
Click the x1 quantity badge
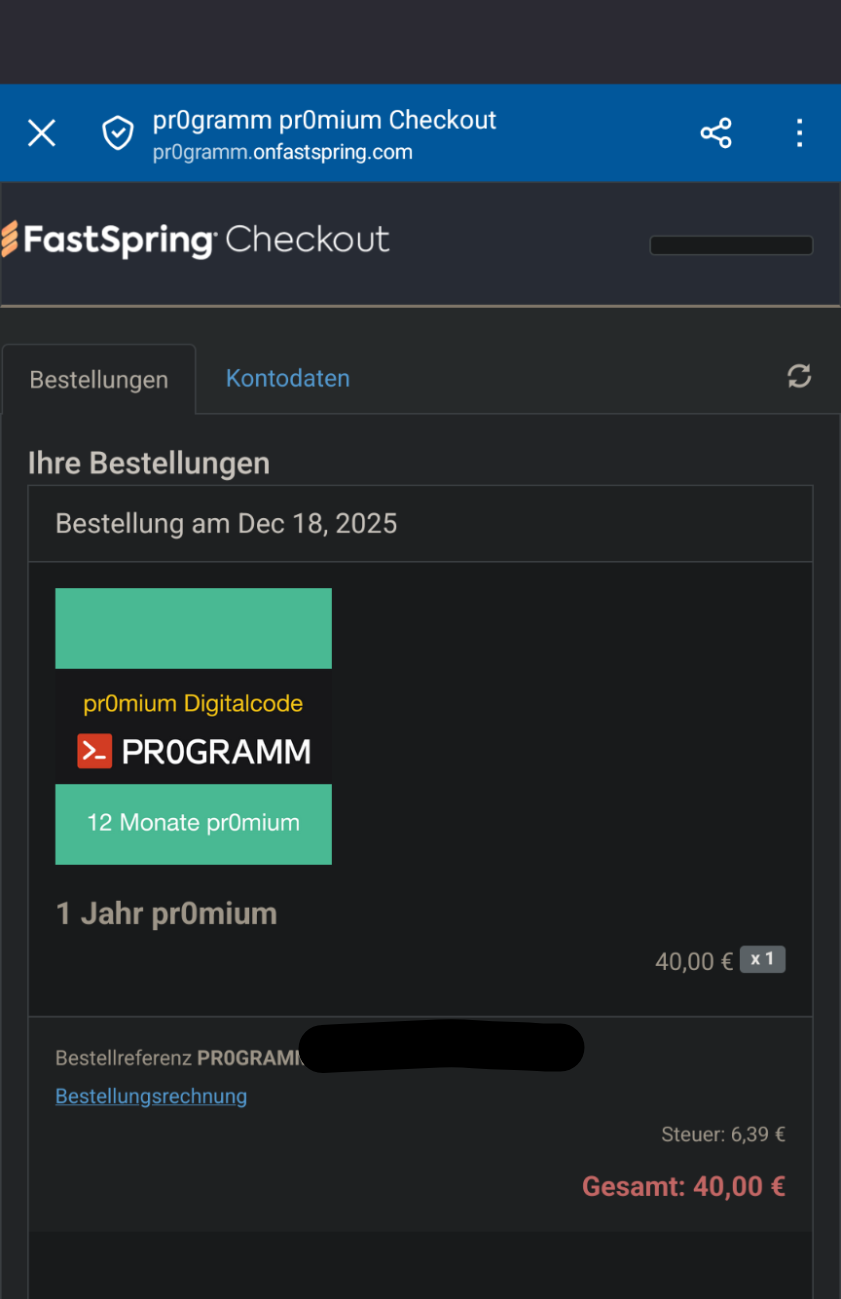tap(762, 960)
